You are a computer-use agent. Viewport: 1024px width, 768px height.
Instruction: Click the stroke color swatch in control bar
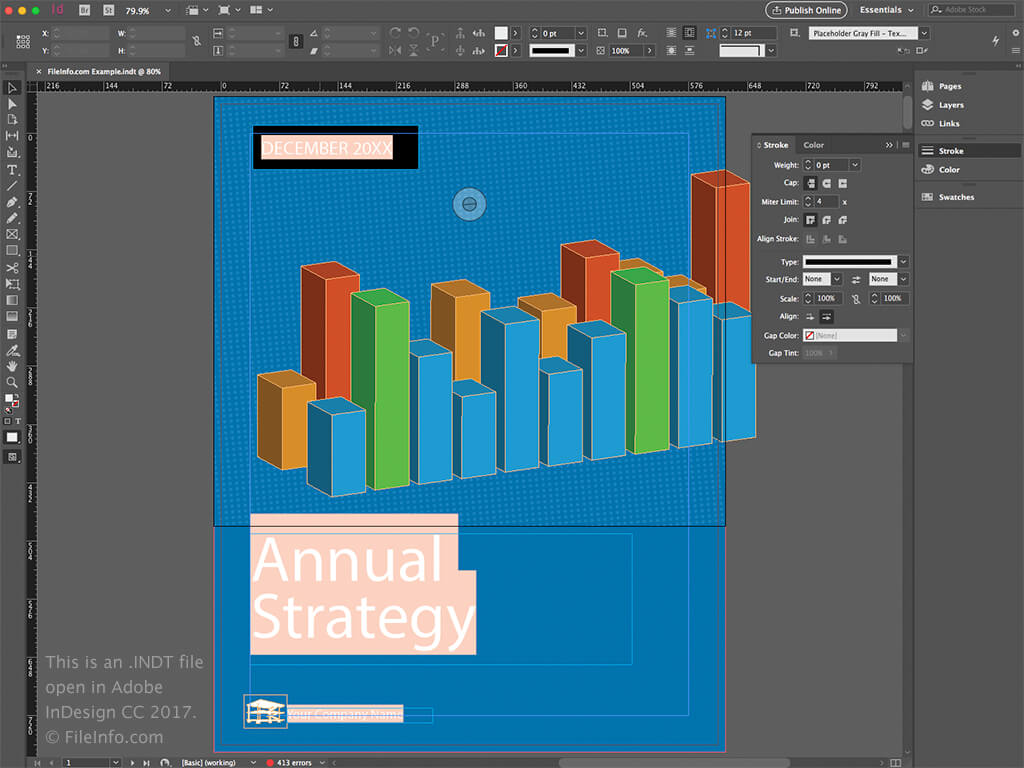click(x=501, y=50)
